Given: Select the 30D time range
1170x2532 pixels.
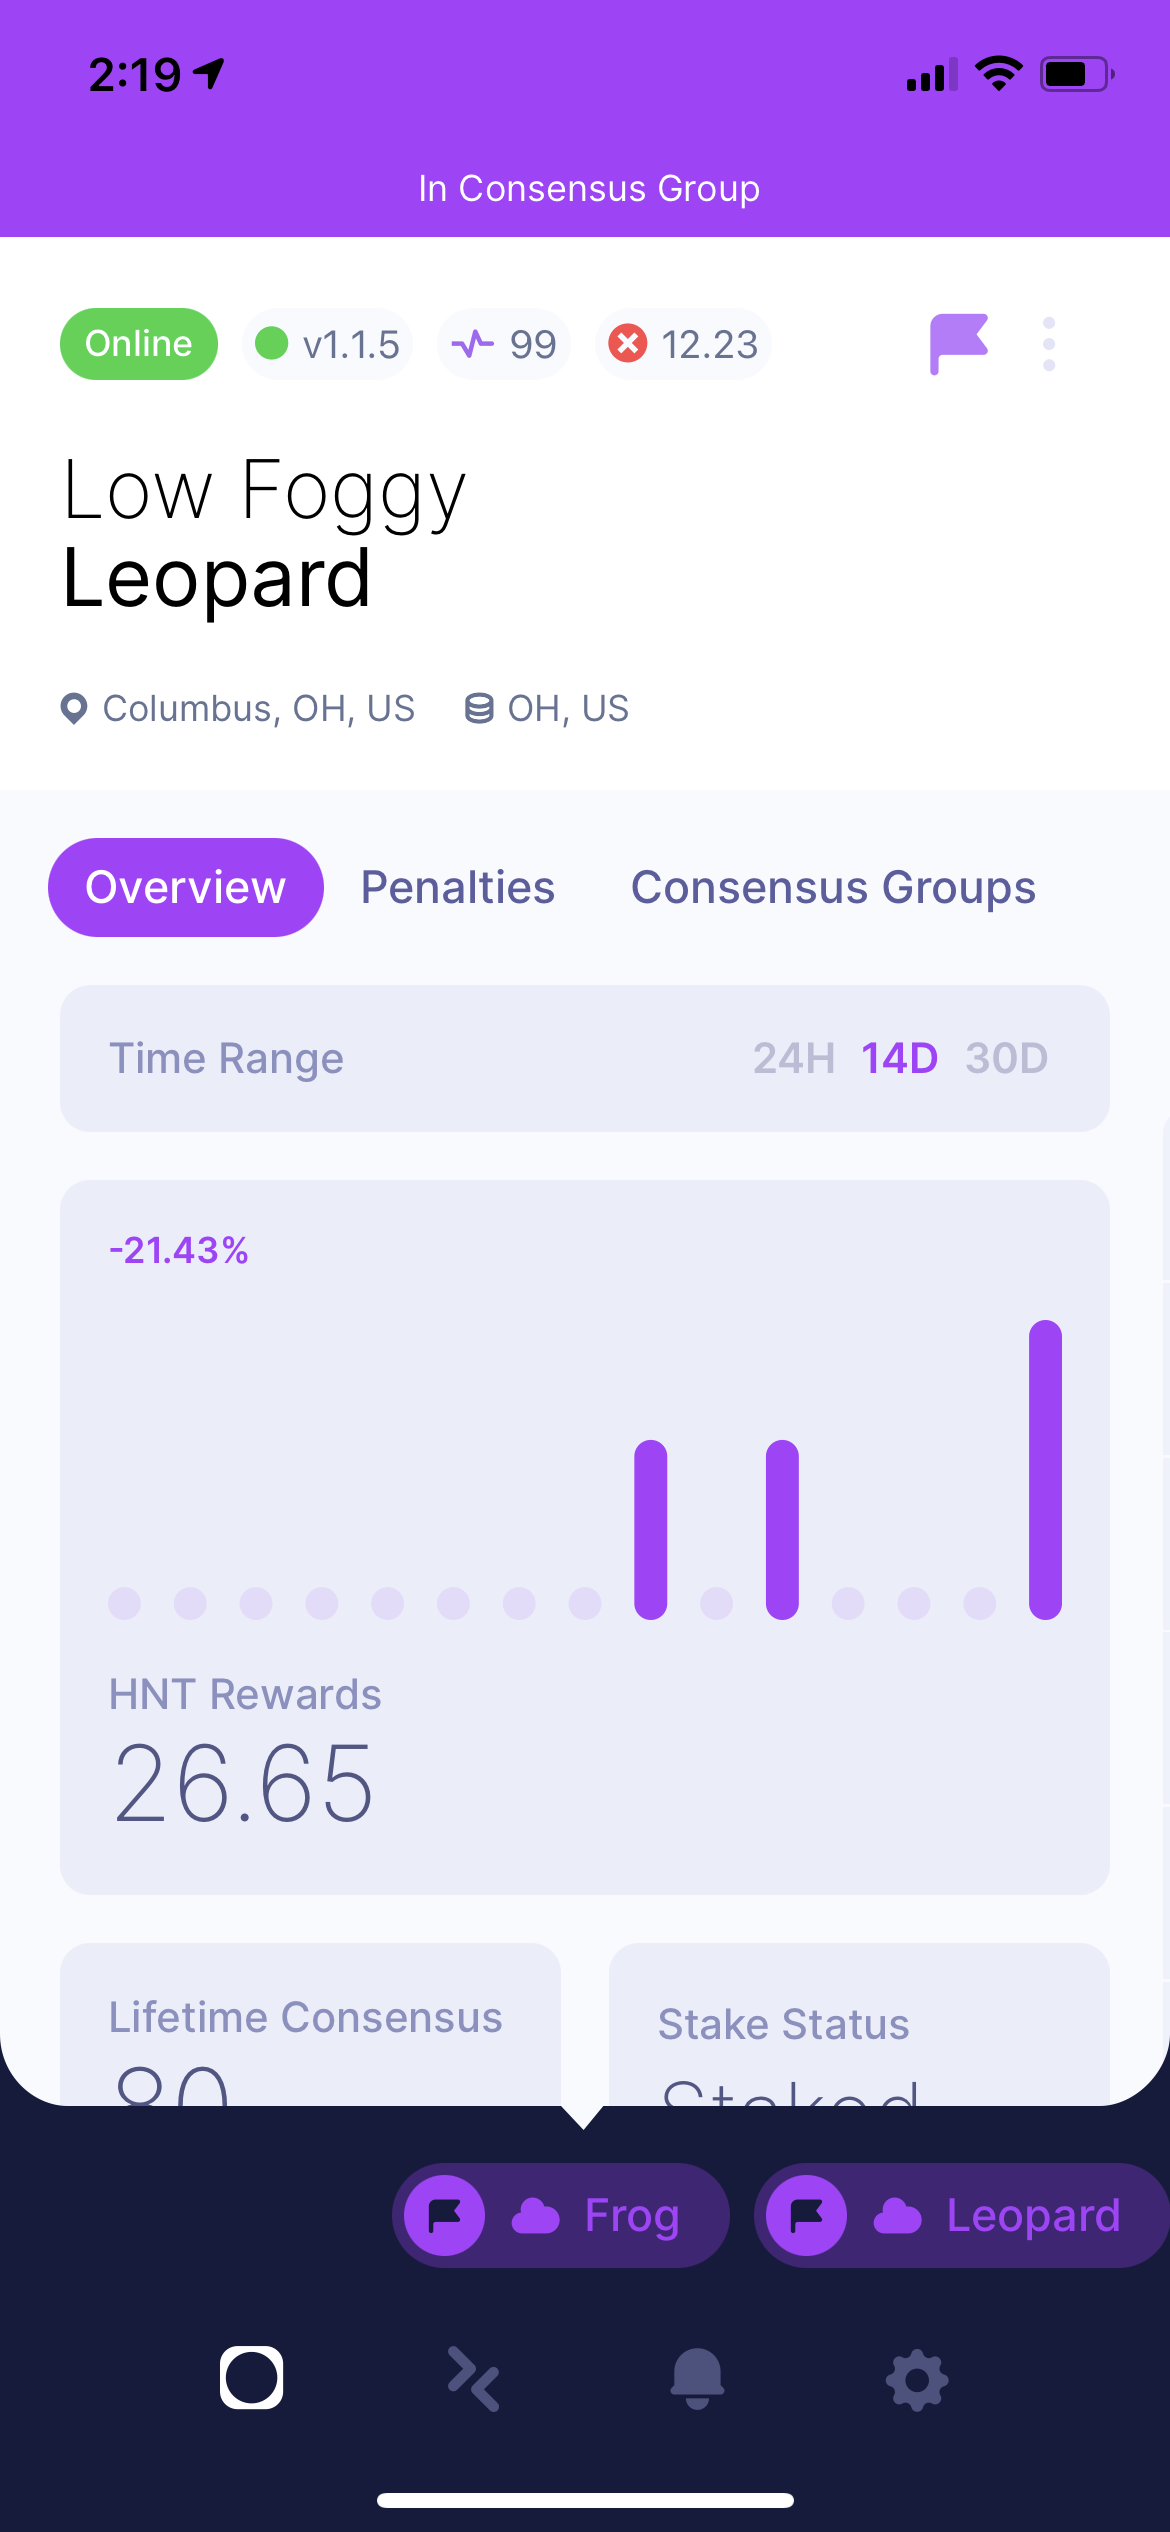Looking at the screenshot, I should coord(1006,1058).
